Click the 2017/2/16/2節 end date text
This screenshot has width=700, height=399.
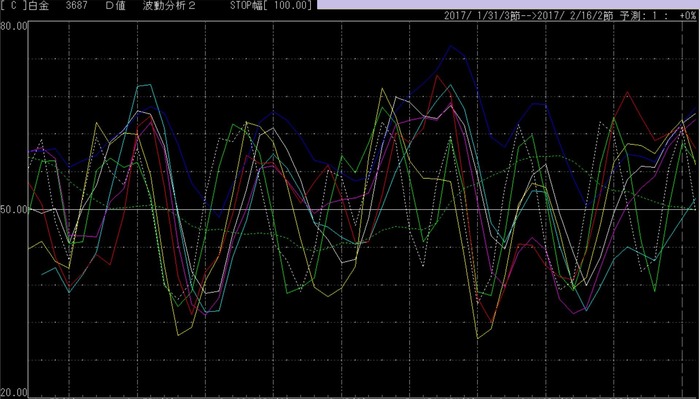point(575,16)
